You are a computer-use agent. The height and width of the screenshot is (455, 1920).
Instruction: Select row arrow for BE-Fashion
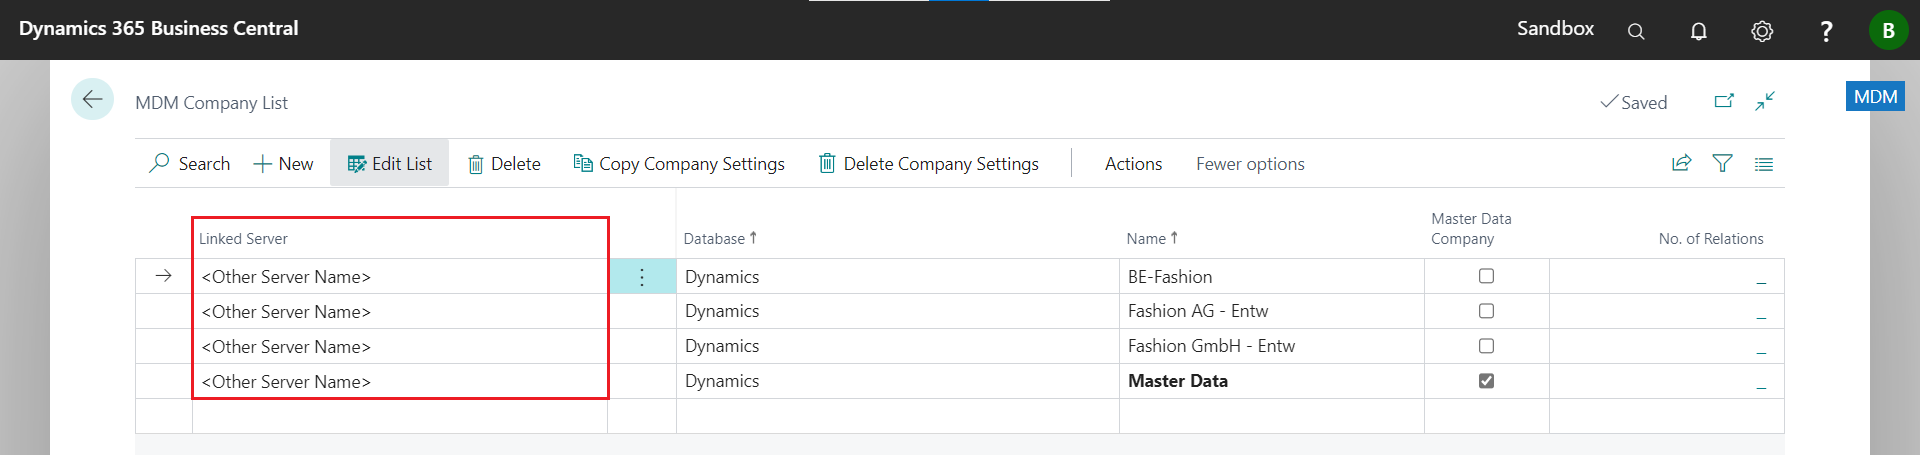click(164, 276)
